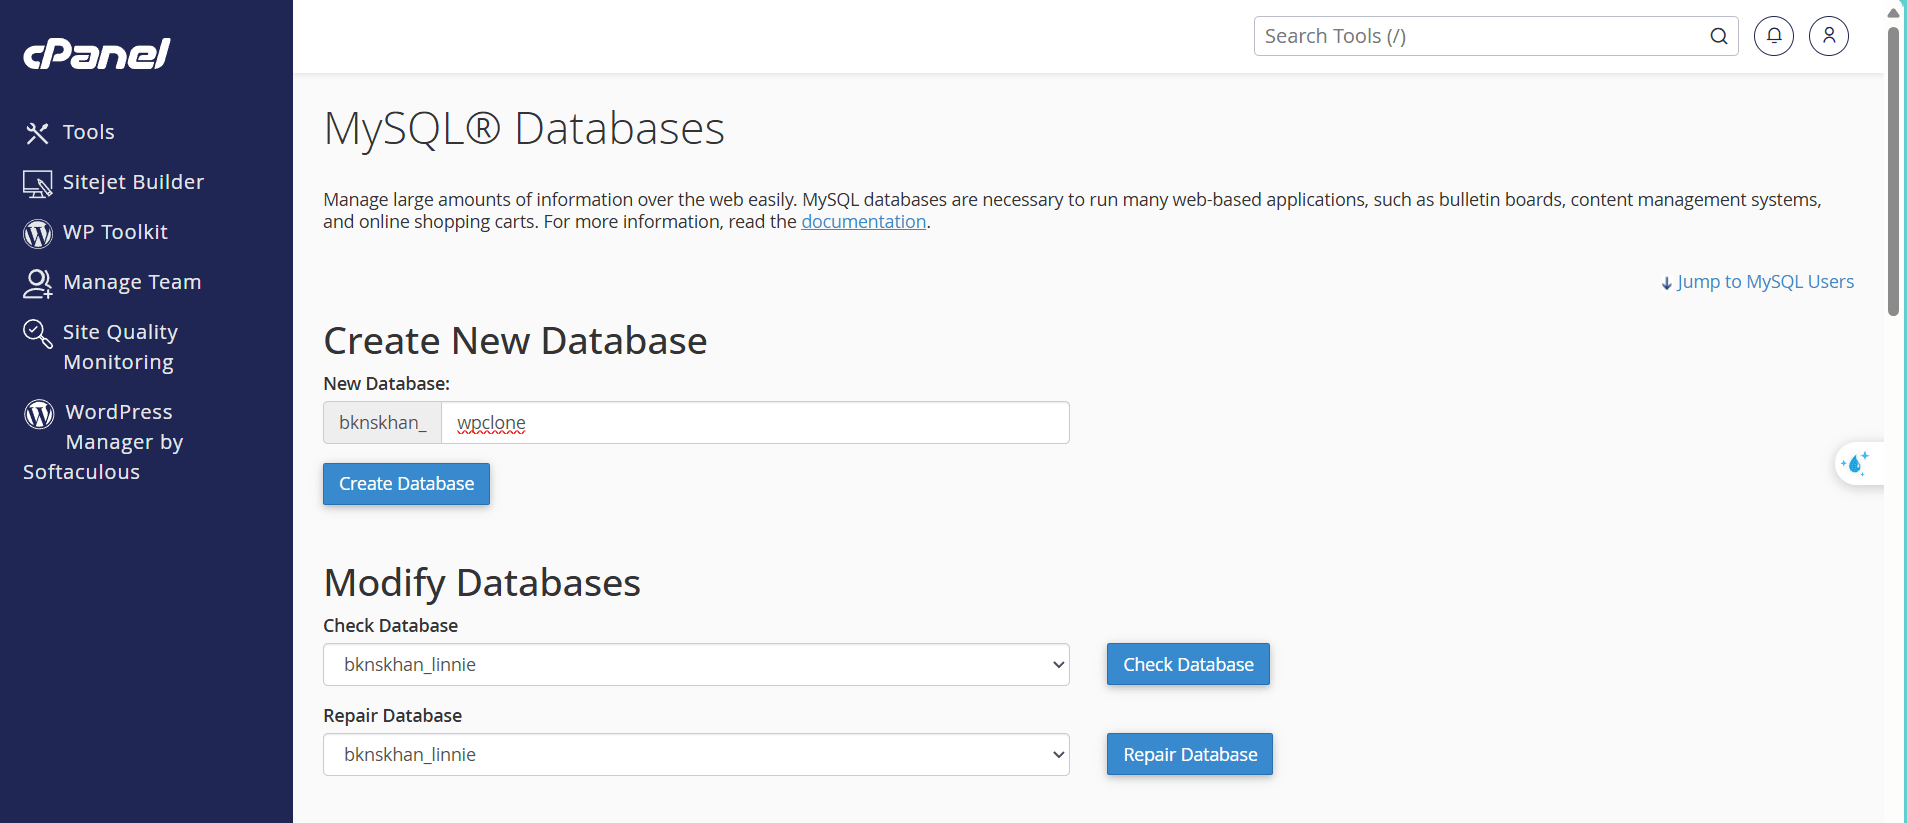Viewport: 1907px width, 823px height.
Task: Open Tools via its wrench icon
Action: click(x=37, y=133)
